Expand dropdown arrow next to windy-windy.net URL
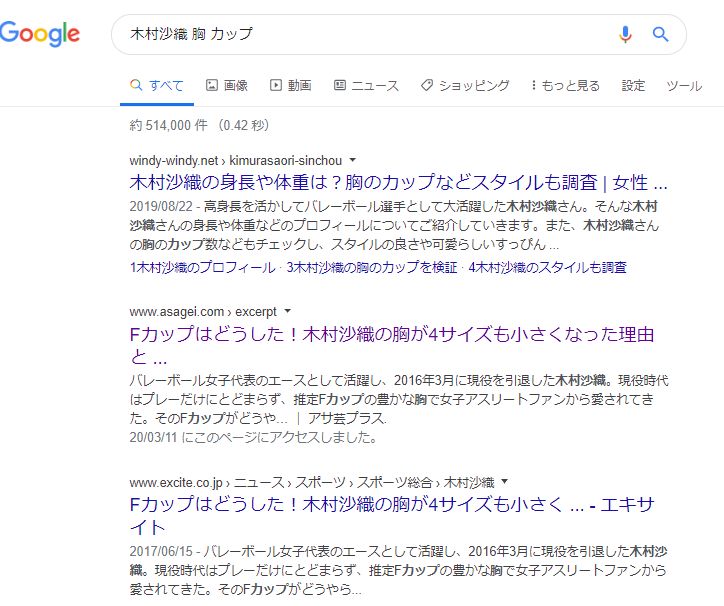 (353, 160)
